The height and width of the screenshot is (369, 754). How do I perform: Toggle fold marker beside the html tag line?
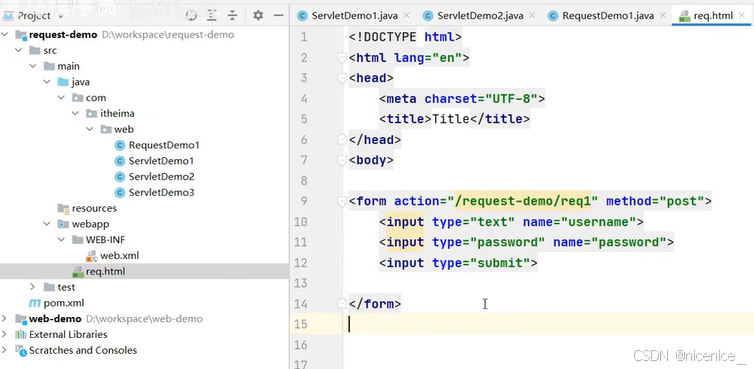tap(342, 58)
